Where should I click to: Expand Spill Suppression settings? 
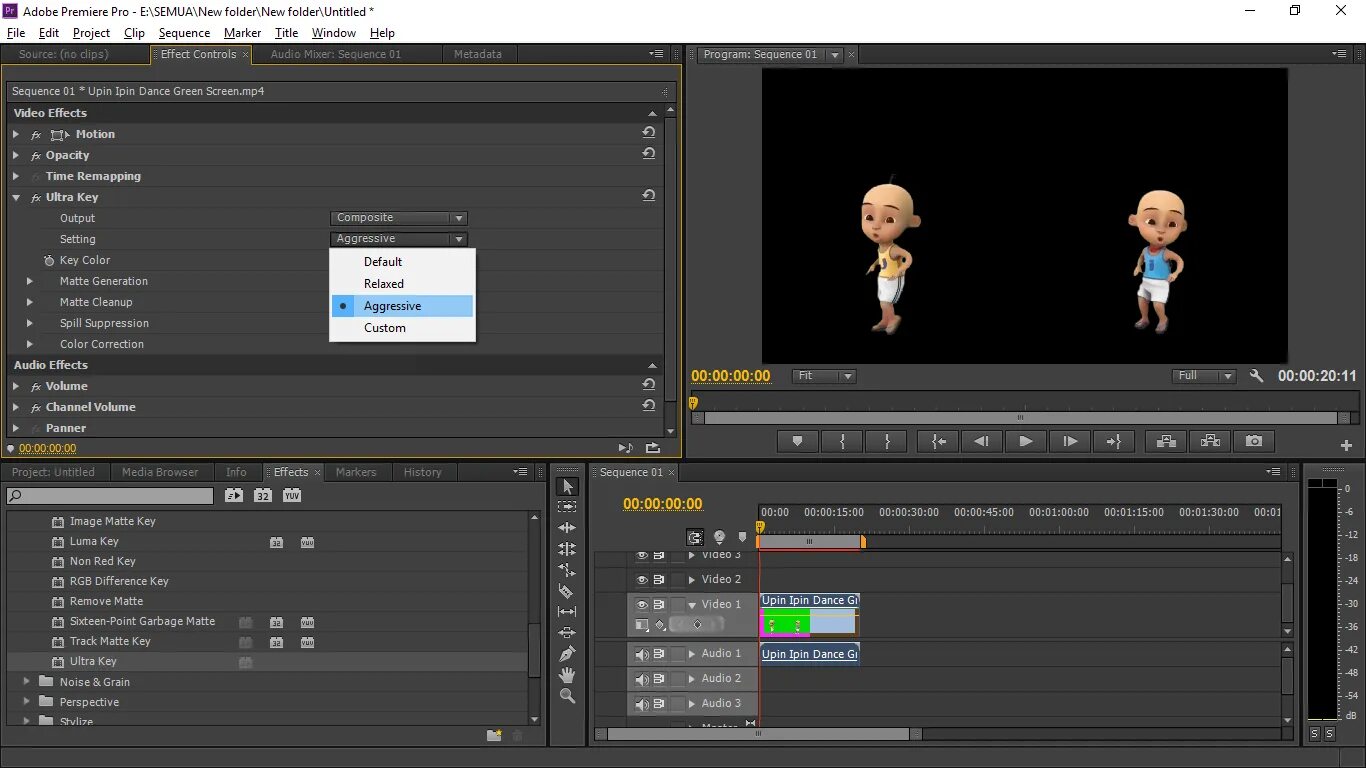point(30,323)
